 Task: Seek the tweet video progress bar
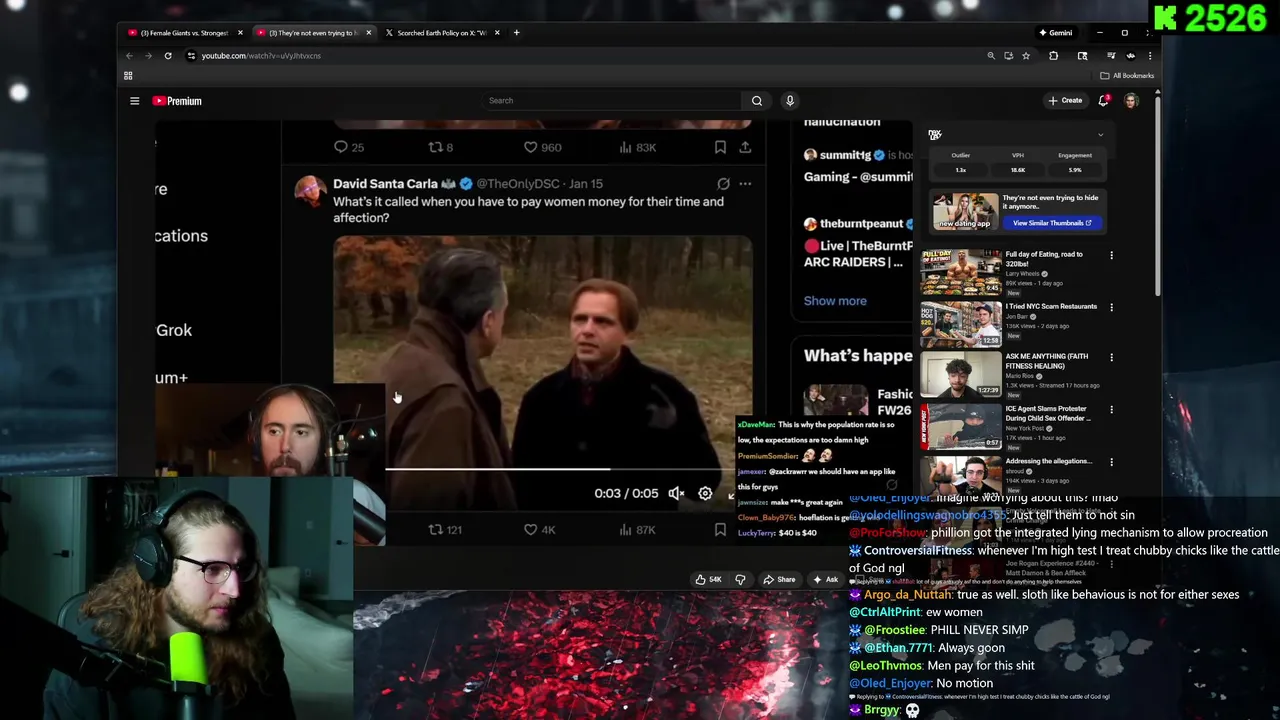(x=560, y=469)
